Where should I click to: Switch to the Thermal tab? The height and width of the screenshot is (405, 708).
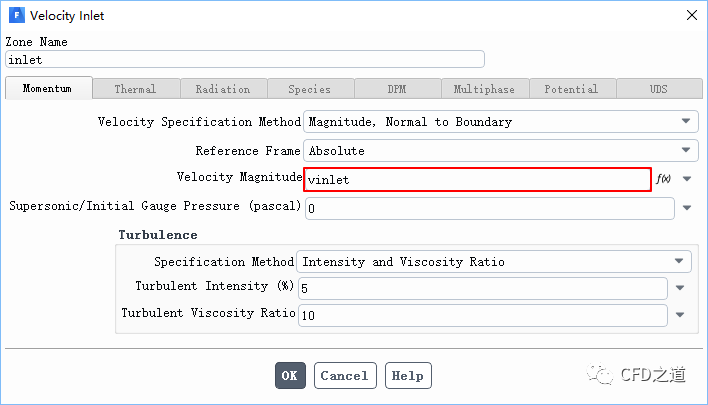135,89
